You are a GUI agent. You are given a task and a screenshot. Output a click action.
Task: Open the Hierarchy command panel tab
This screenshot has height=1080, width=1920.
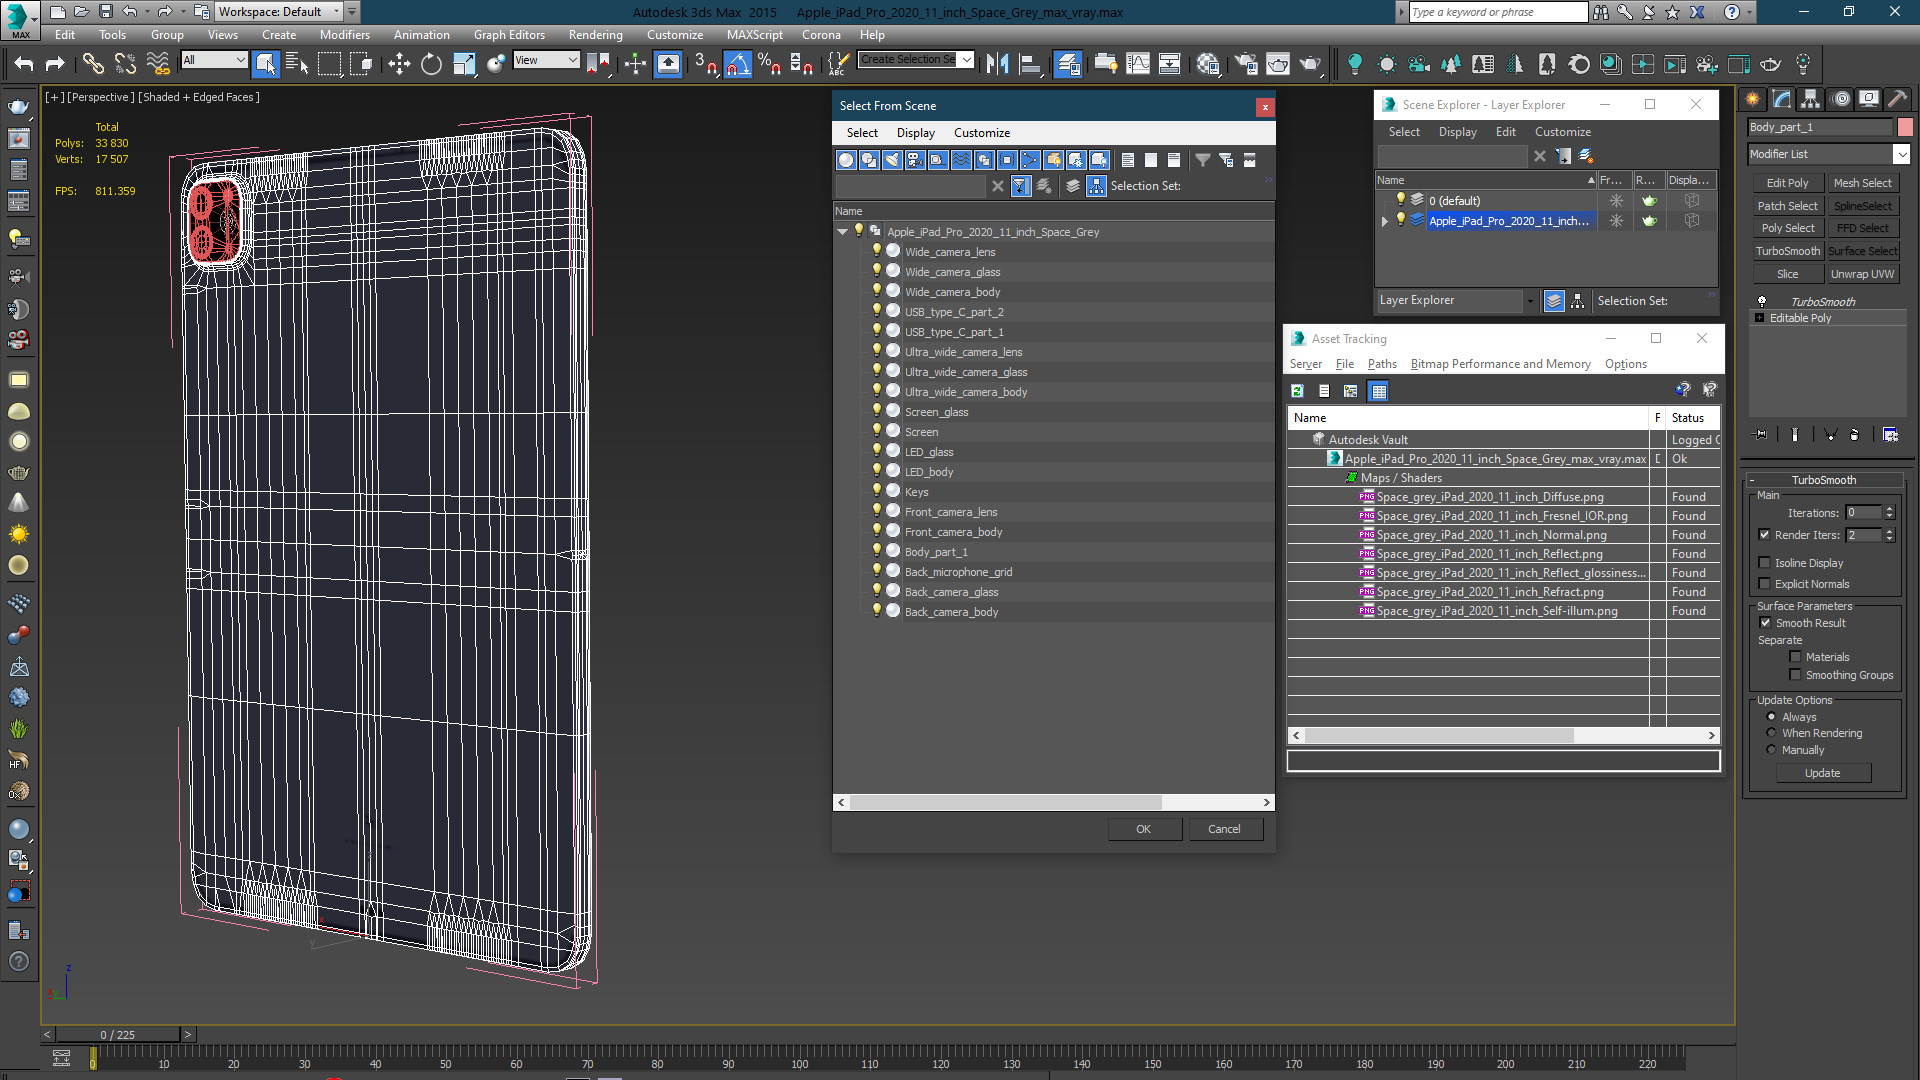click(x=1811, y=98)
